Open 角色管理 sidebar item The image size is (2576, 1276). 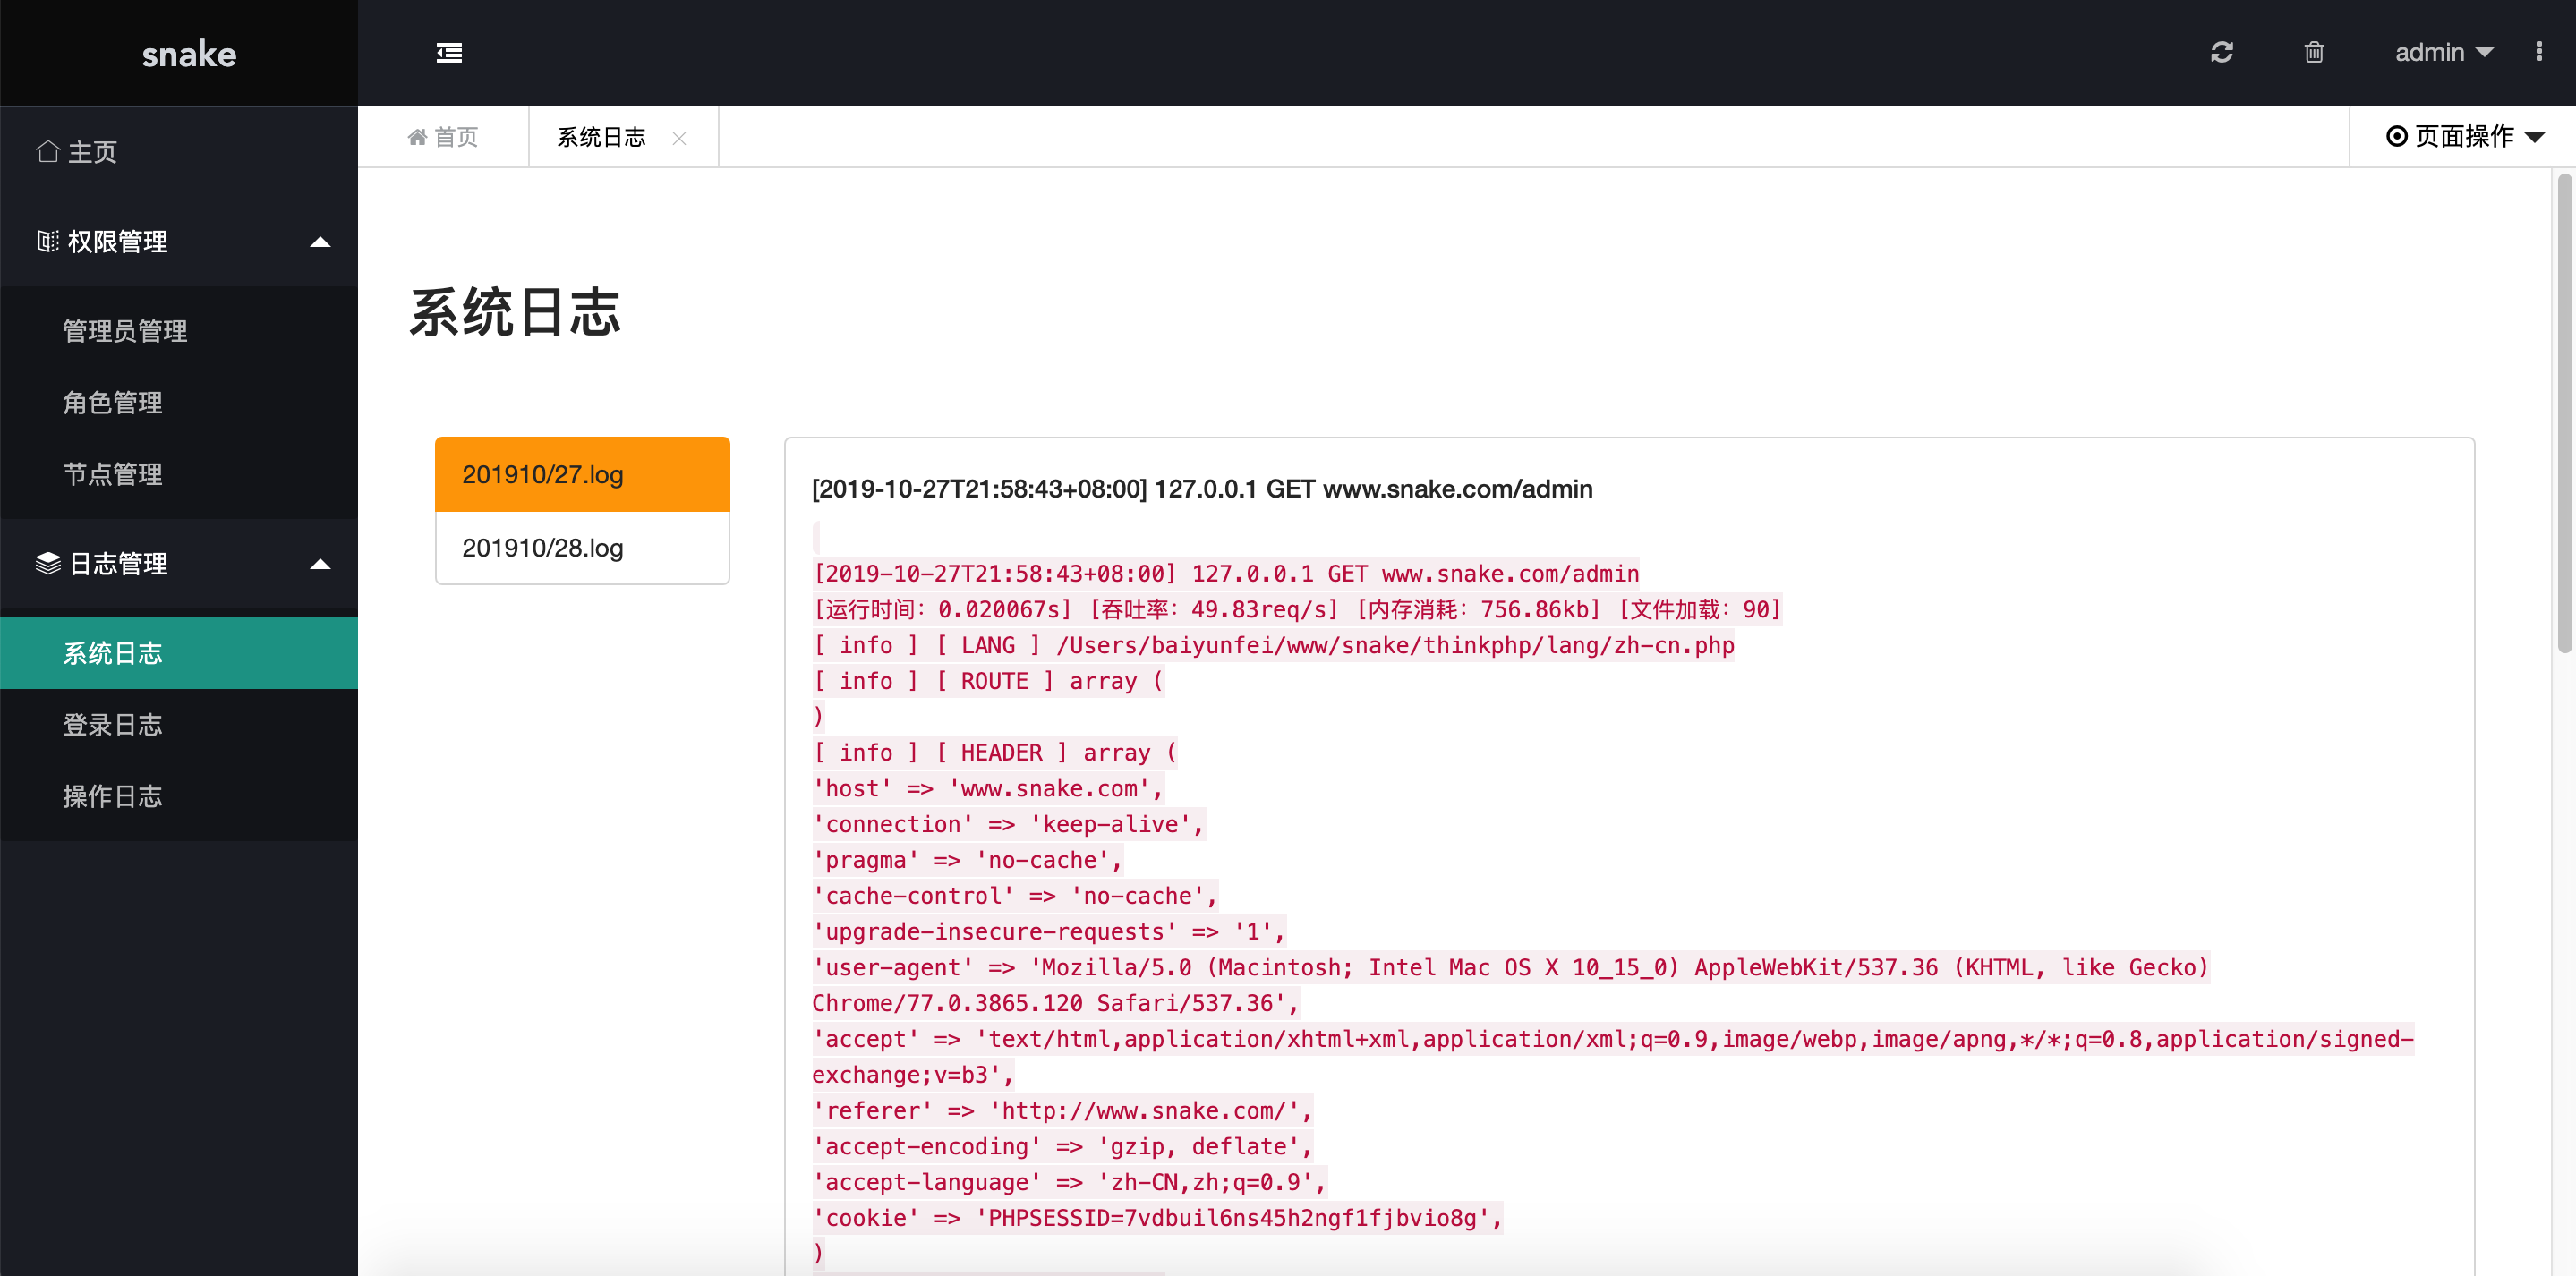(x=112, y=403)
